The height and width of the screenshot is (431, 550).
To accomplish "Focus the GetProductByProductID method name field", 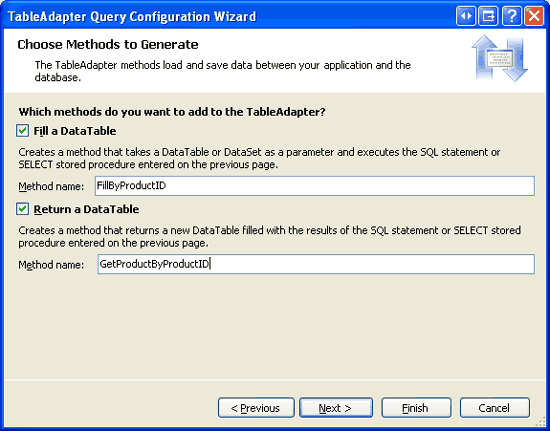I will 316,264.
